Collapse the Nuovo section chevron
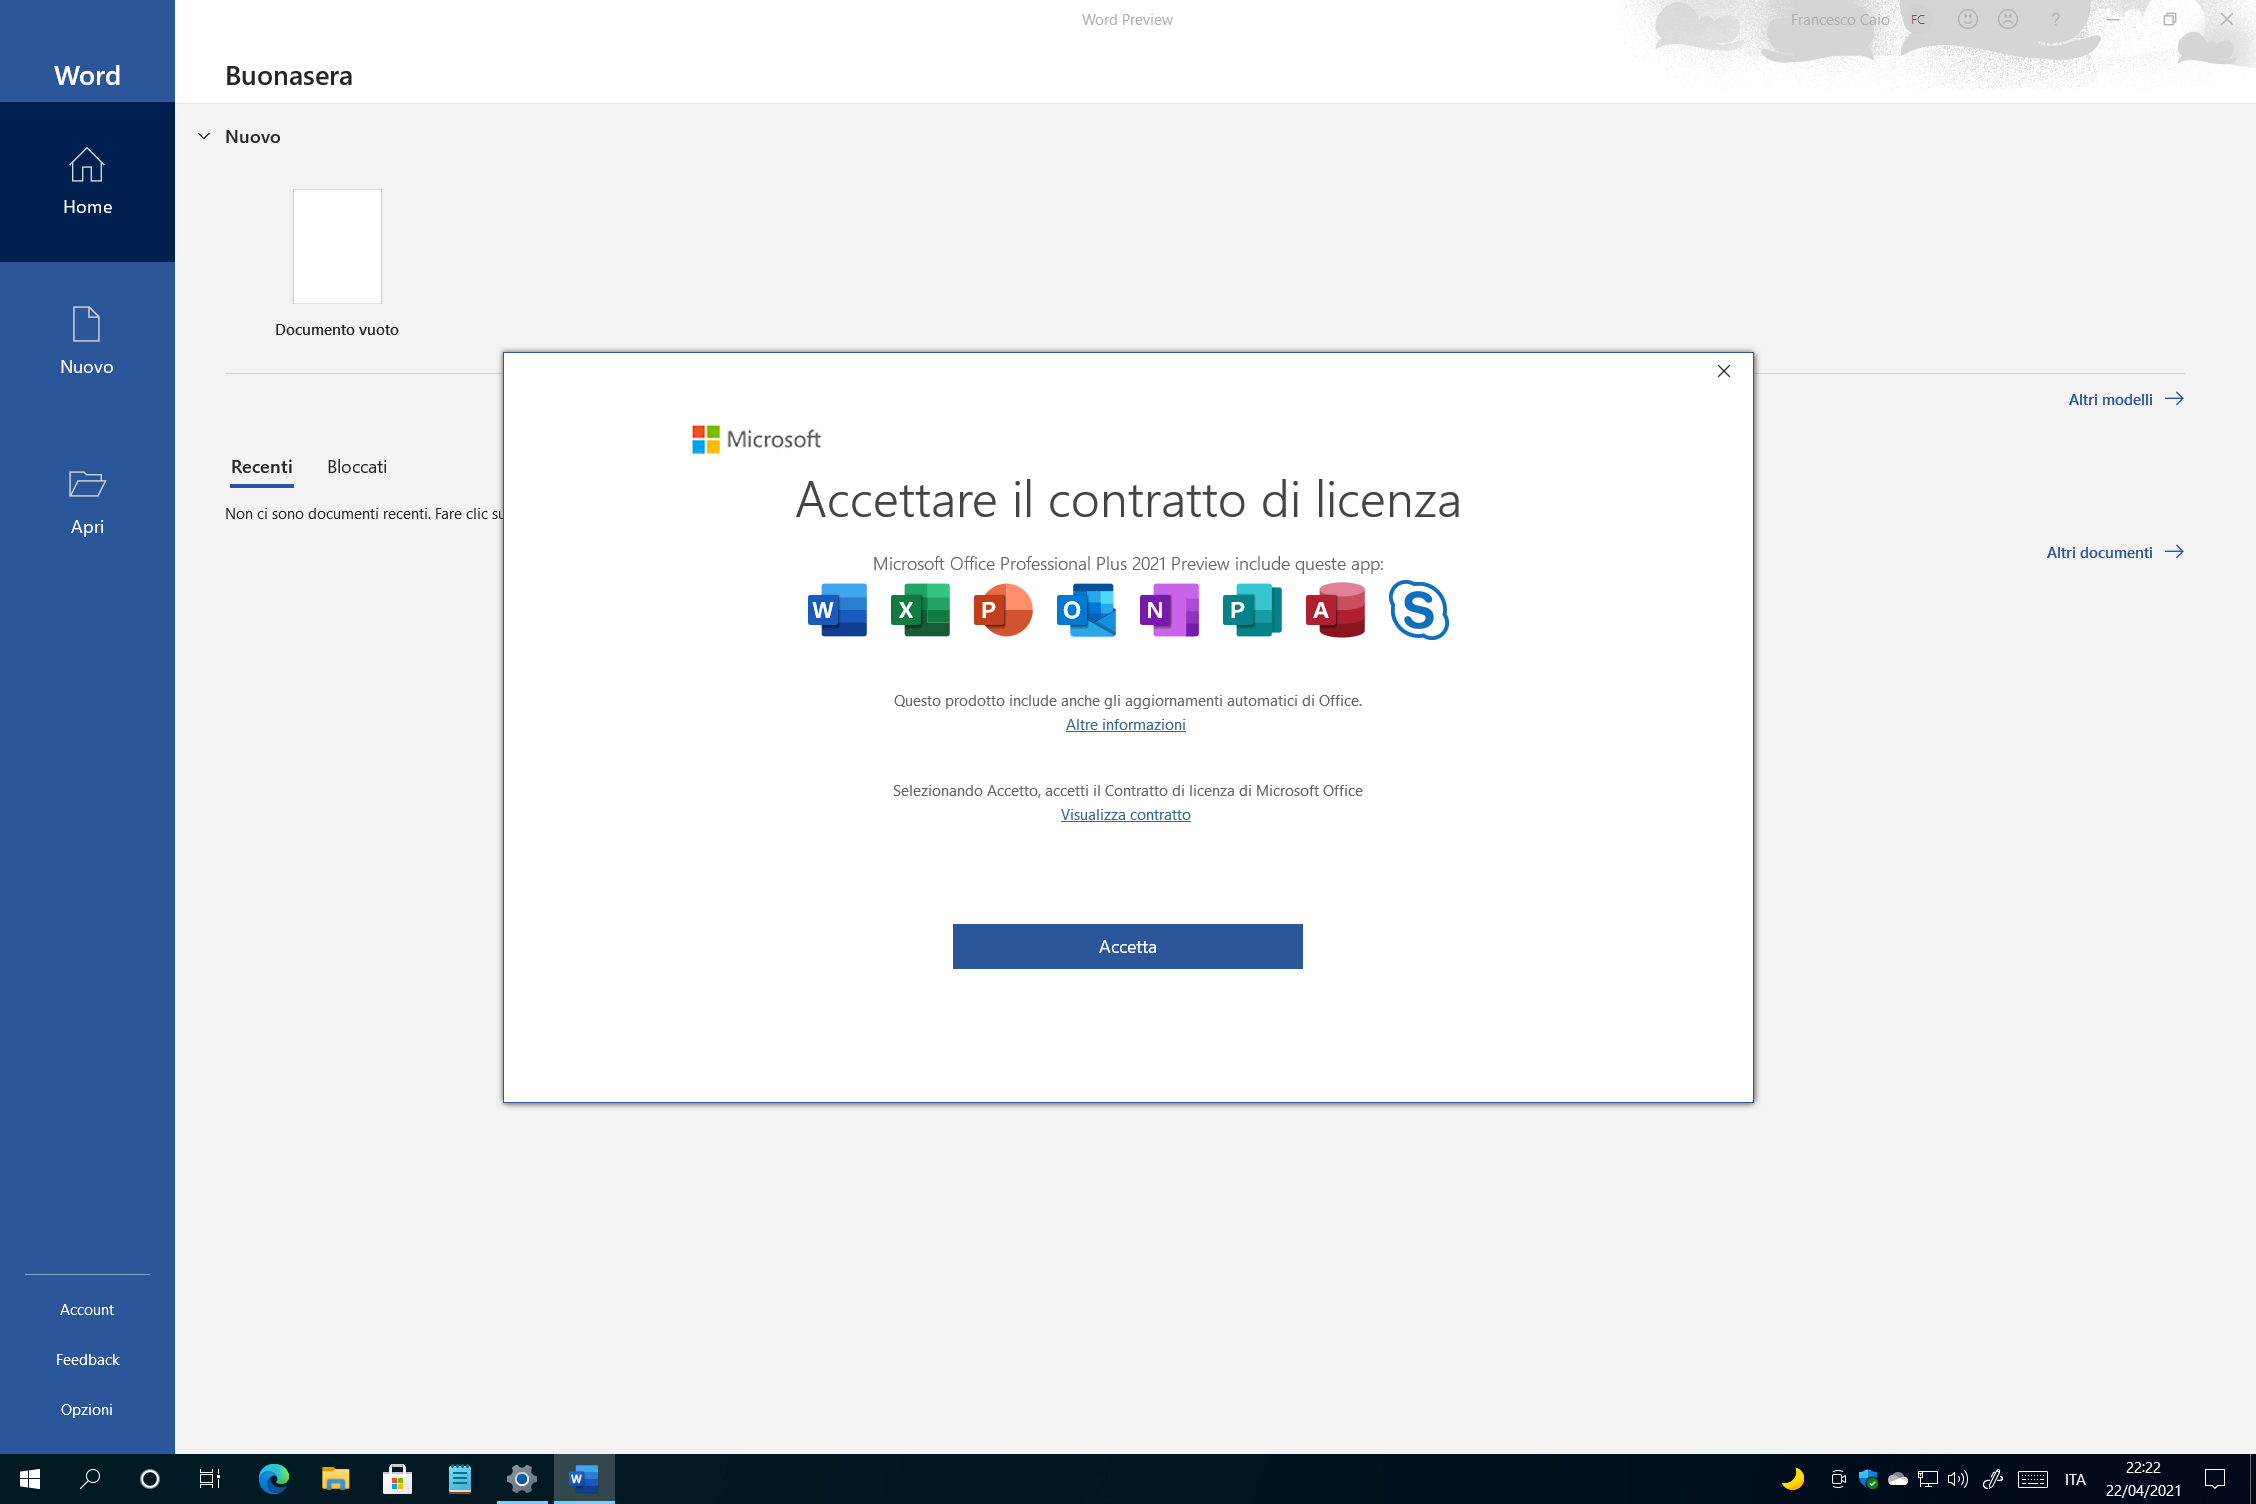Screen dimensions: 2256x1504 [204, 136]
